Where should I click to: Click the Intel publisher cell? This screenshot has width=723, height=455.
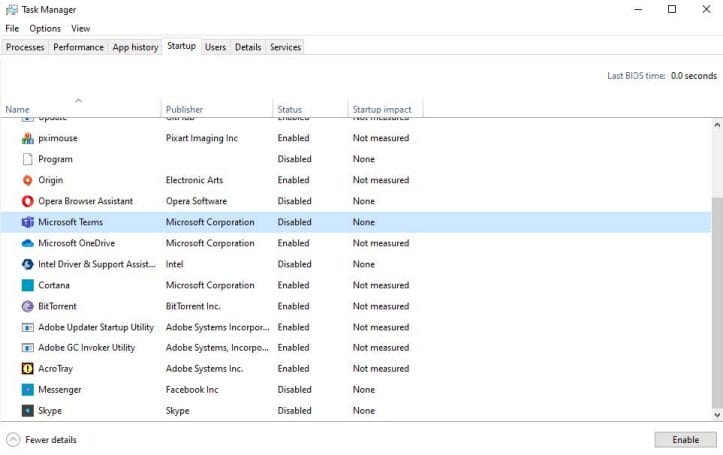coord(174,264)
